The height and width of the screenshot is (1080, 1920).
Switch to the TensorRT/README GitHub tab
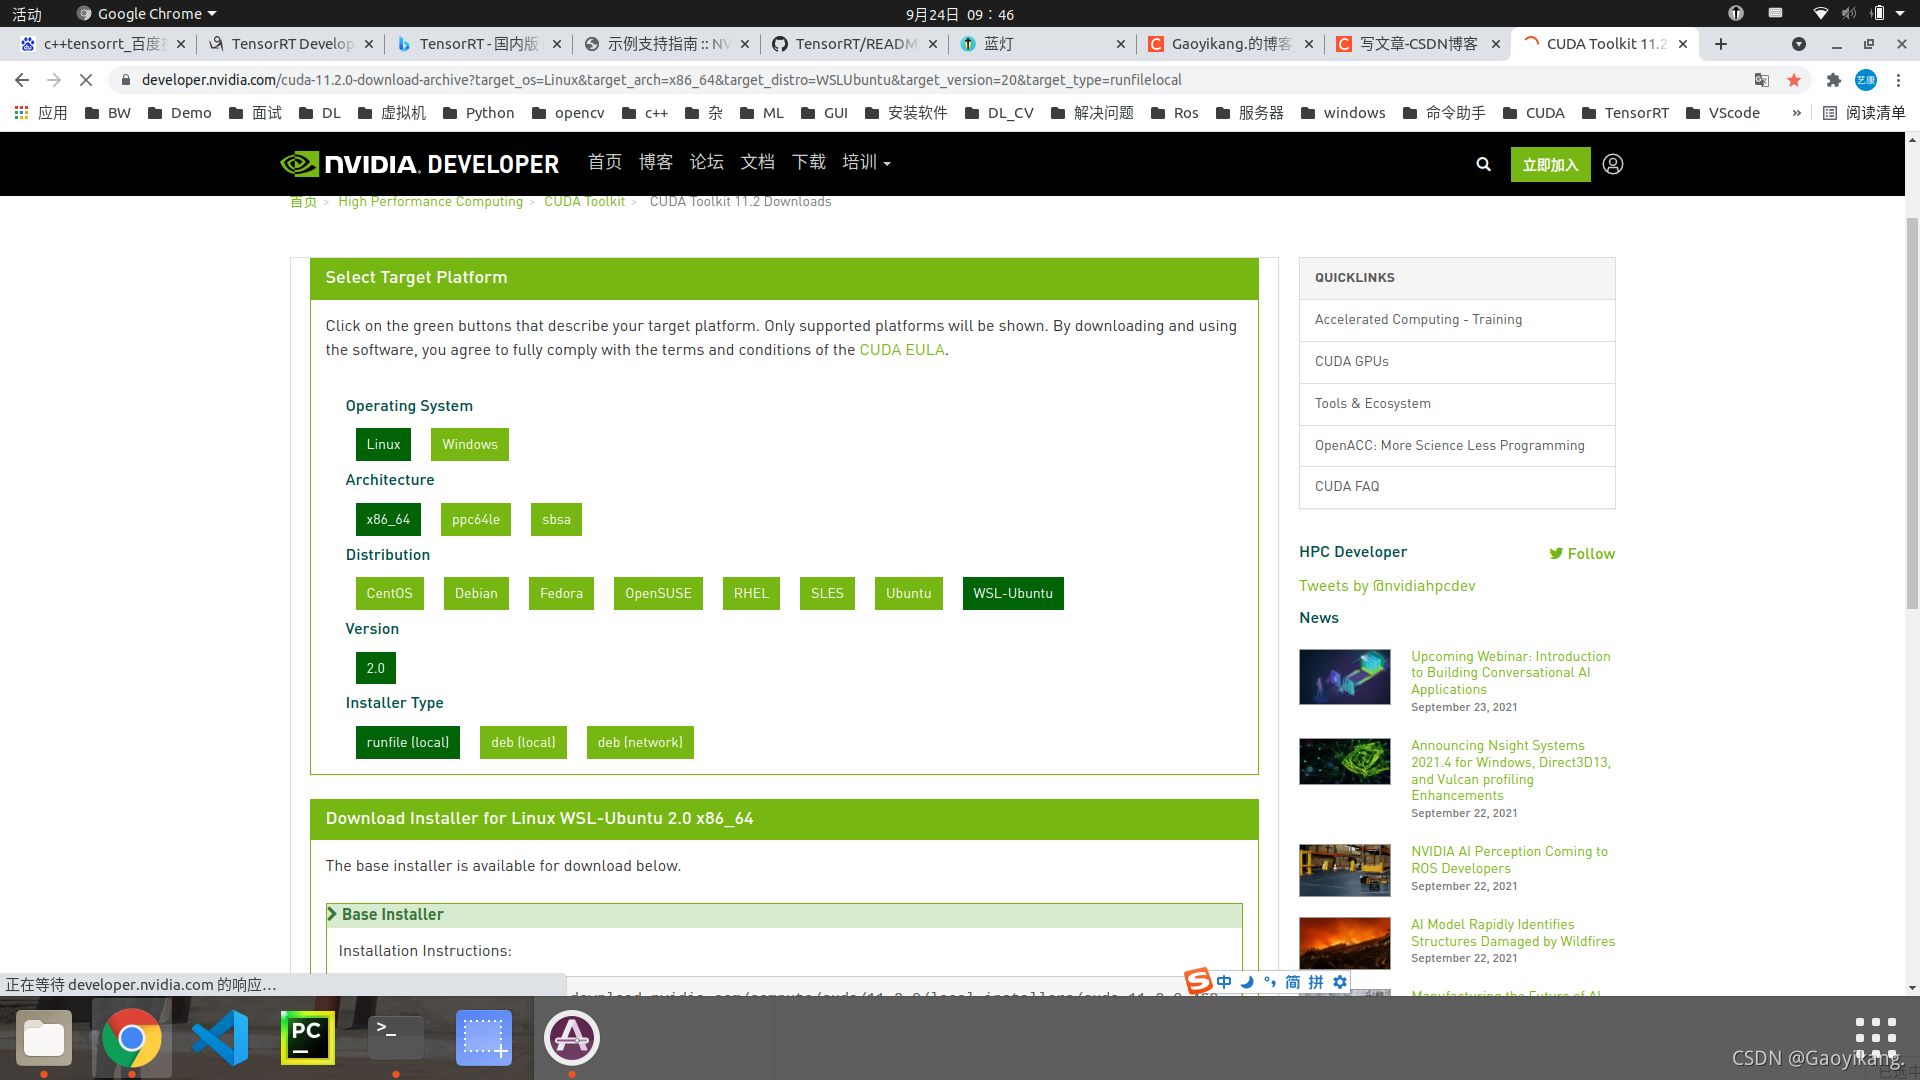(x=855, y=44)
